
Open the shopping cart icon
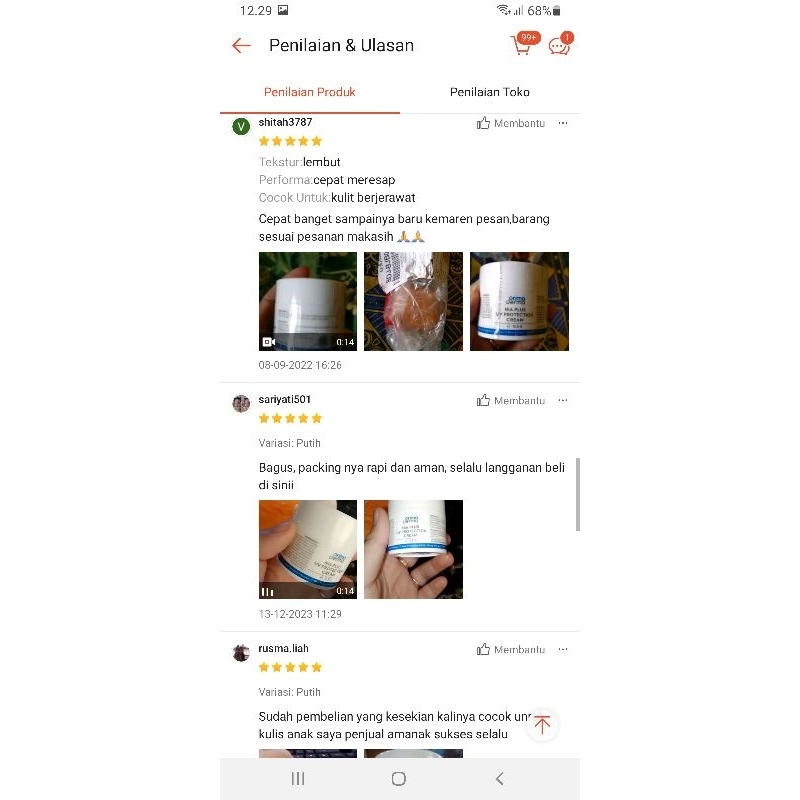pyautogui.click(x=521, y=45)
